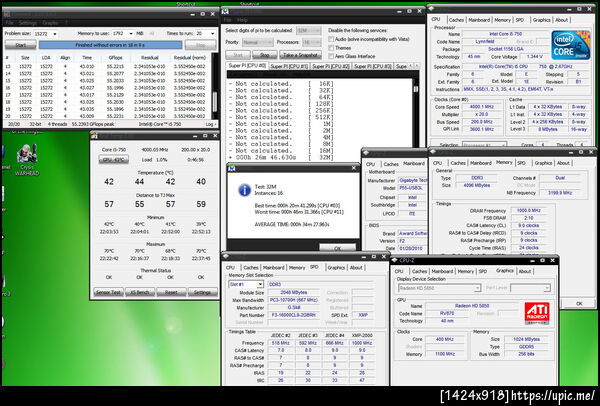
Task: Click the Sensor Test button in Real Temp
Action: [x=109, y=292]
